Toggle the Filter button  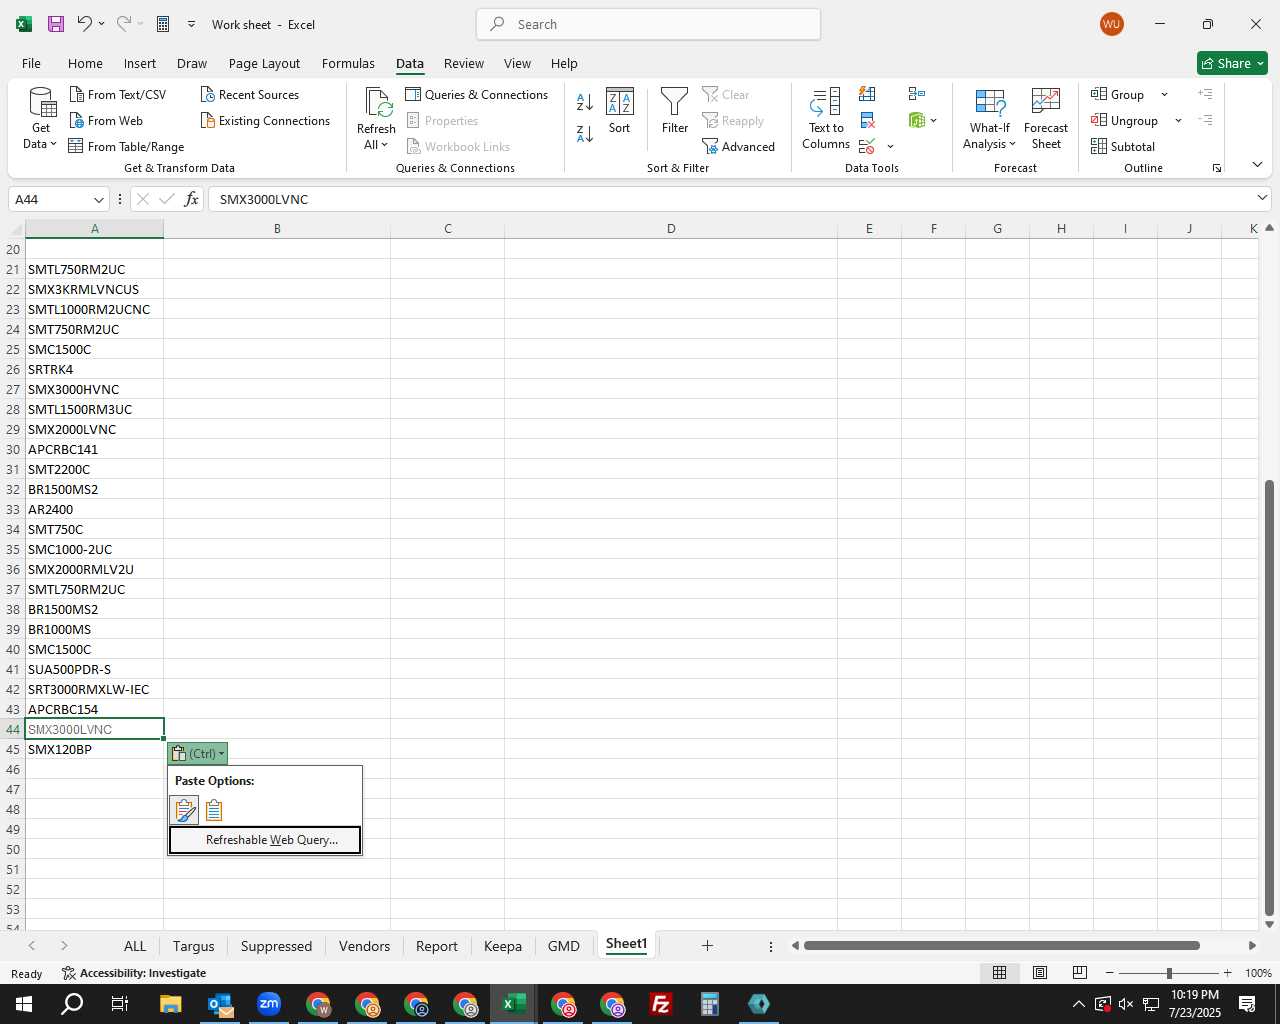pos(675,111)
